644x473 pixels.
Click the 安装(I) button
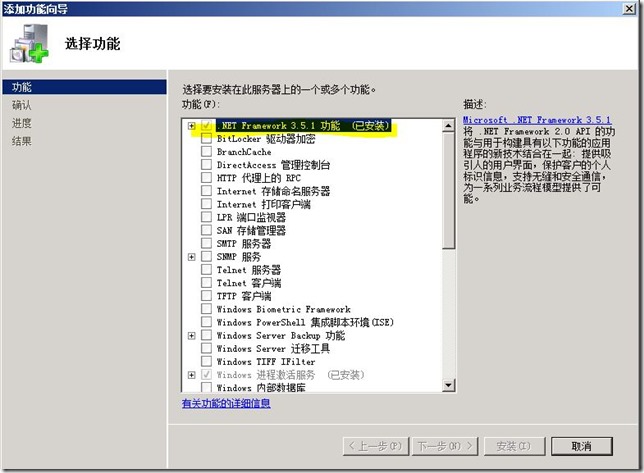coord(514,446)
